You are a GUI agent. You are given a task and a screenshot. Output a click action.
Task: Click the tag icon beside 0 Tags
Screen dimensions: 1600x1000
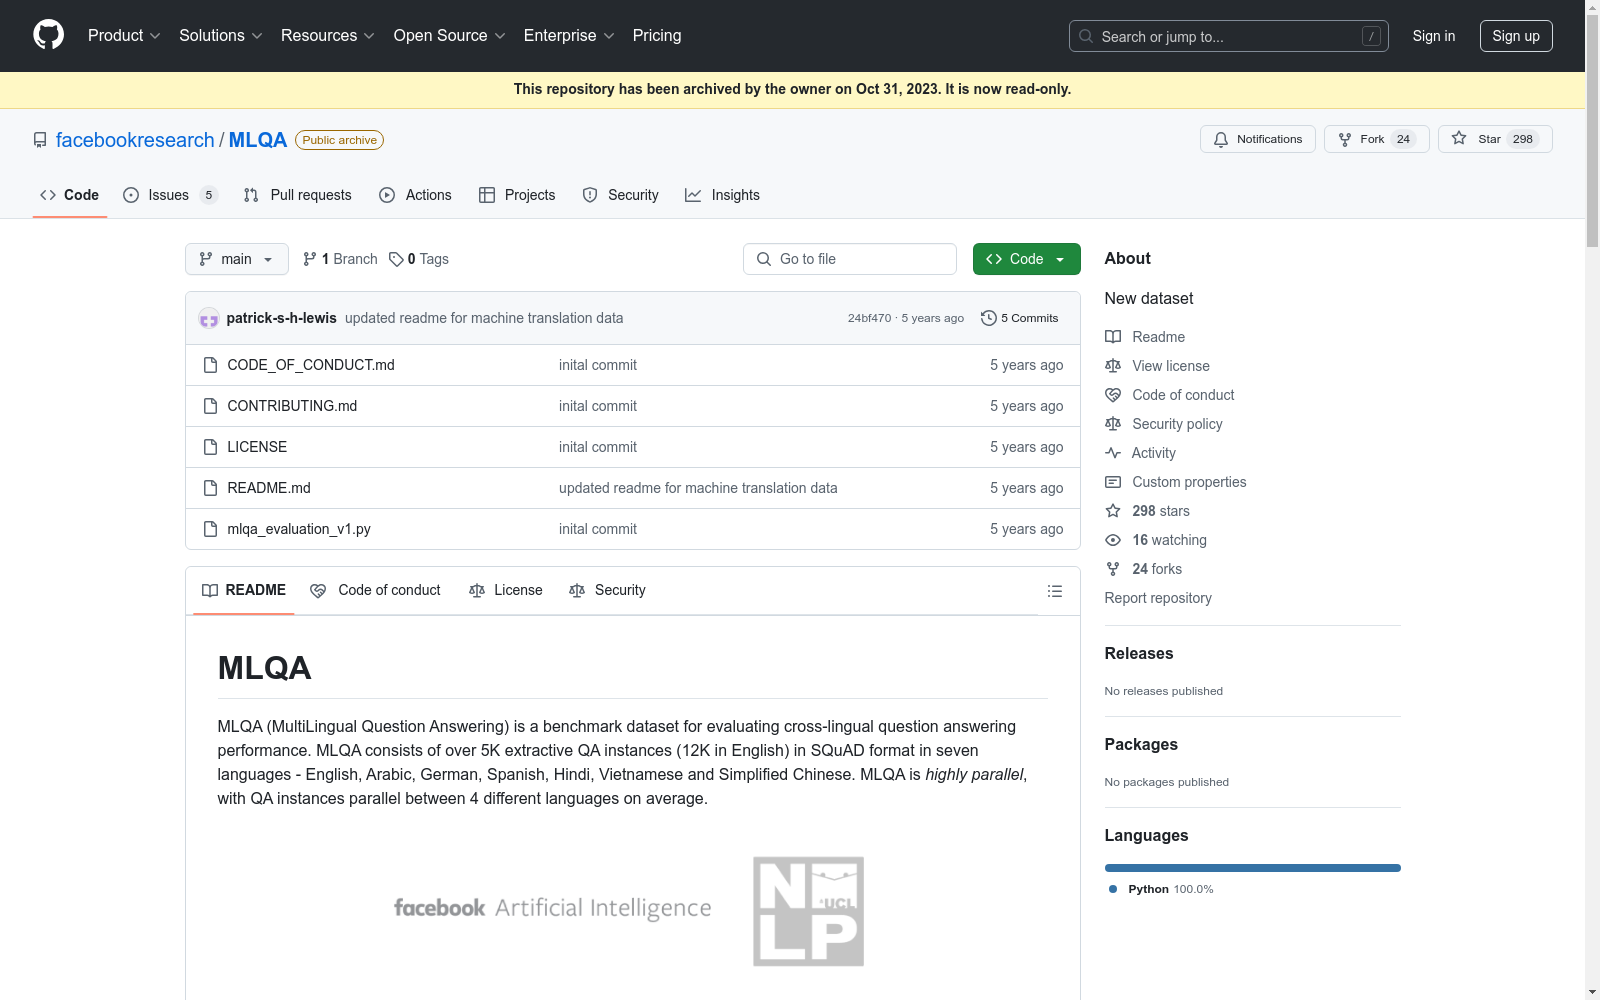point(396,259)
